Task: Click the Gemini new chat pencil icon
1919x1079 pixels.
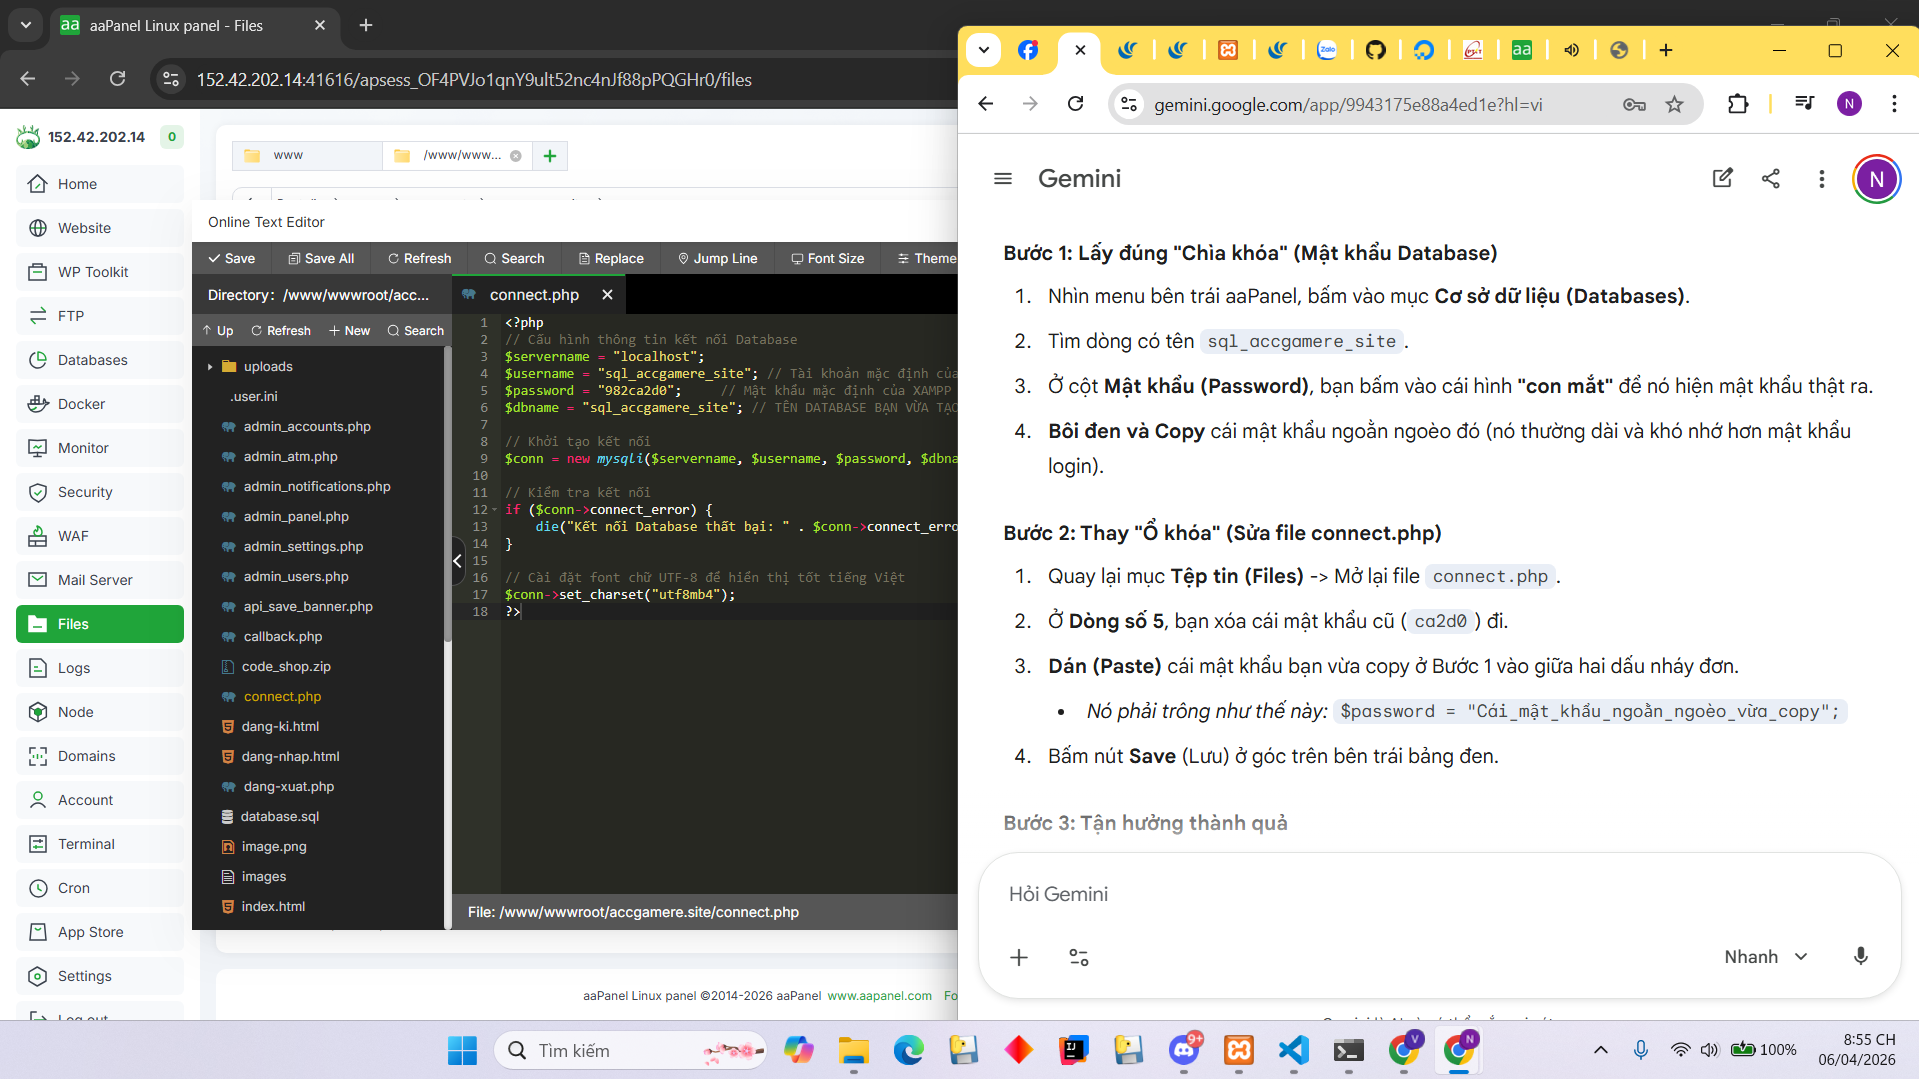Action: 1722,178
